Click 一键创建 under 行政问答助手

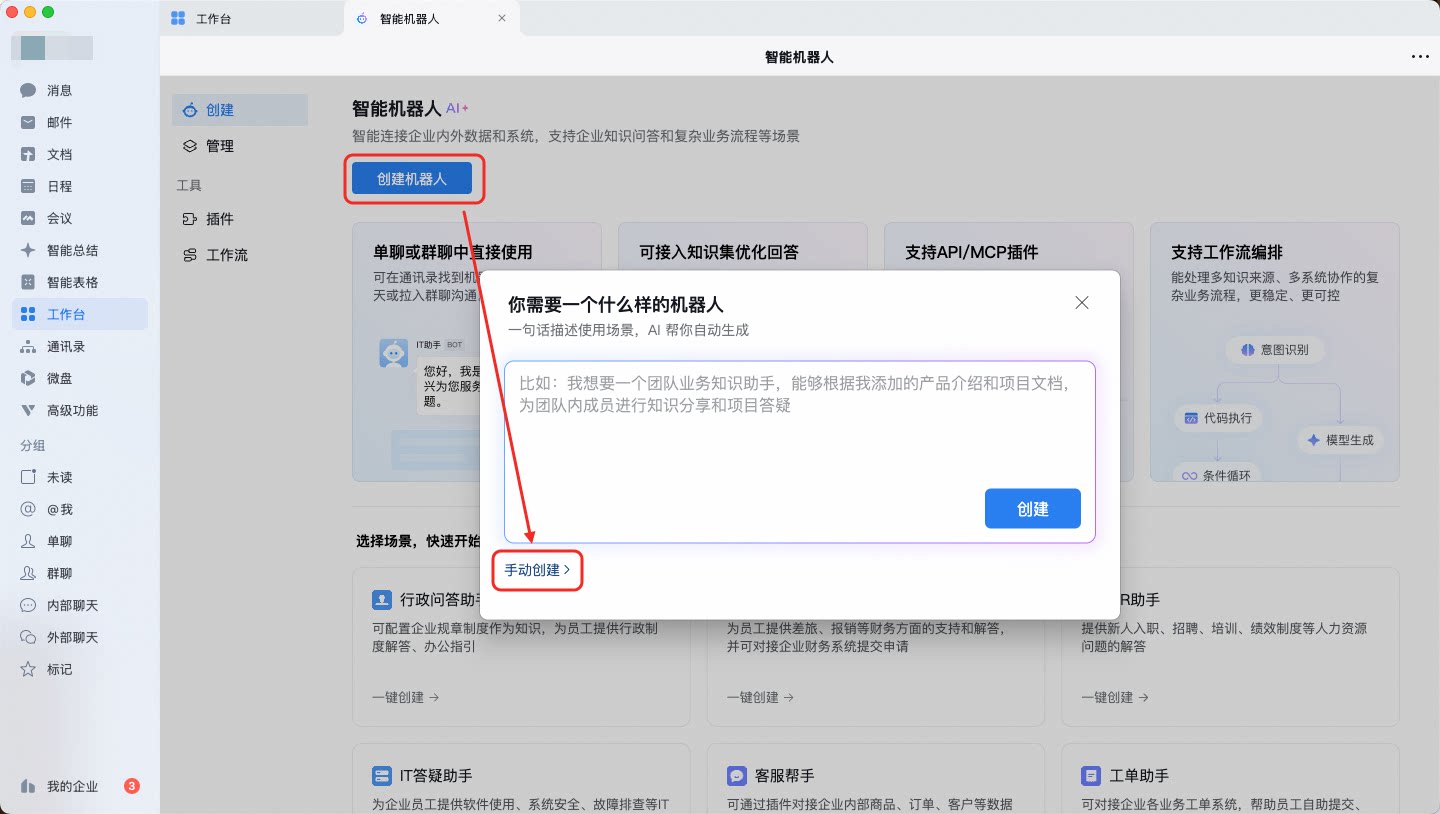pyautogui.click(x=405, y=697)
